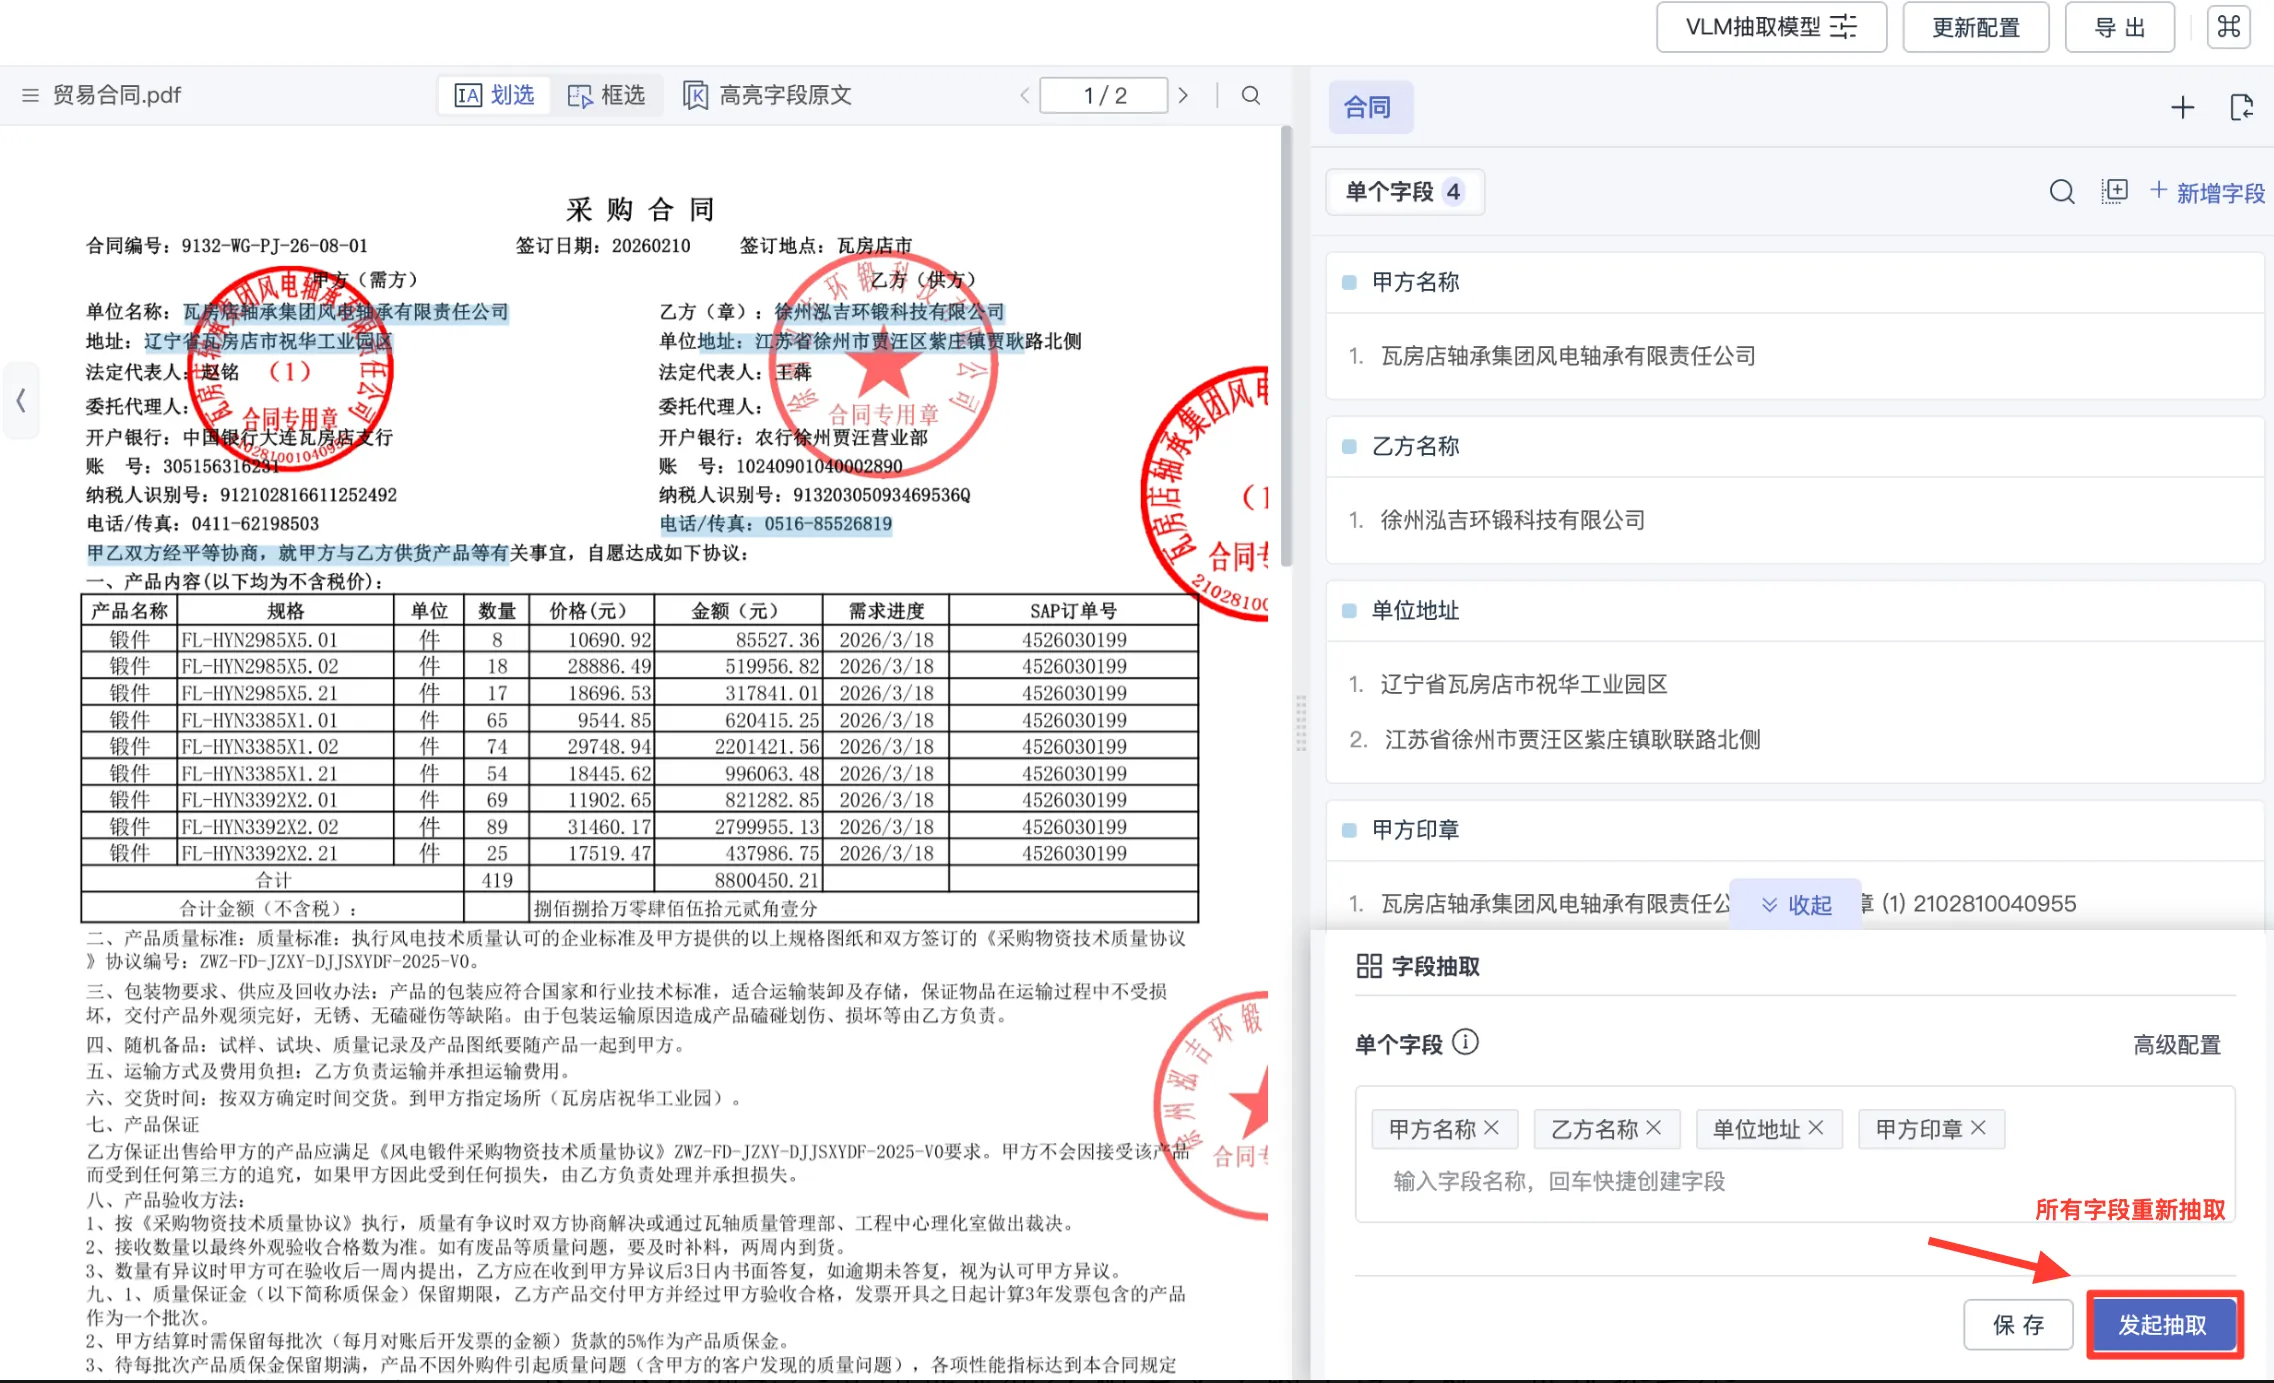Remove the 甲方名称 tag

click(1491, 1128)
